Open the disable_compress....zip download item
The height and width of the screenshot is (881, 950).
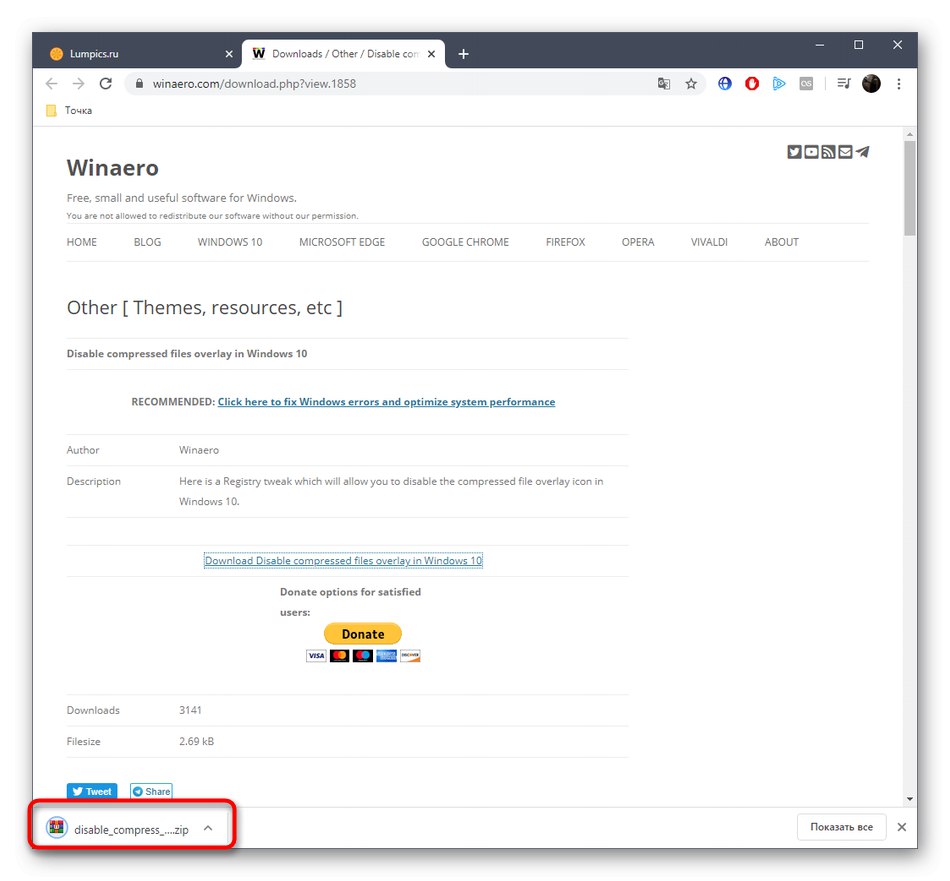click(131, 829)
